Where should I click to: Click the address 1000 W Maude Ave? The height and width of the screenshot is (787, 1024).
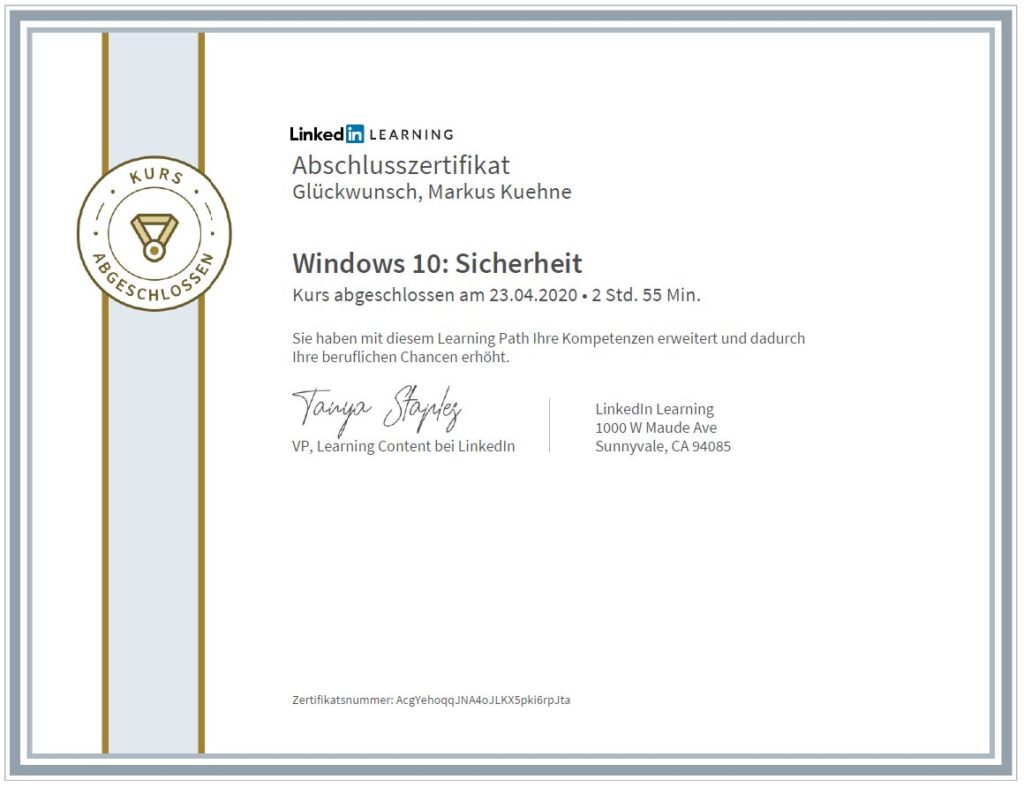pos(656,428)
